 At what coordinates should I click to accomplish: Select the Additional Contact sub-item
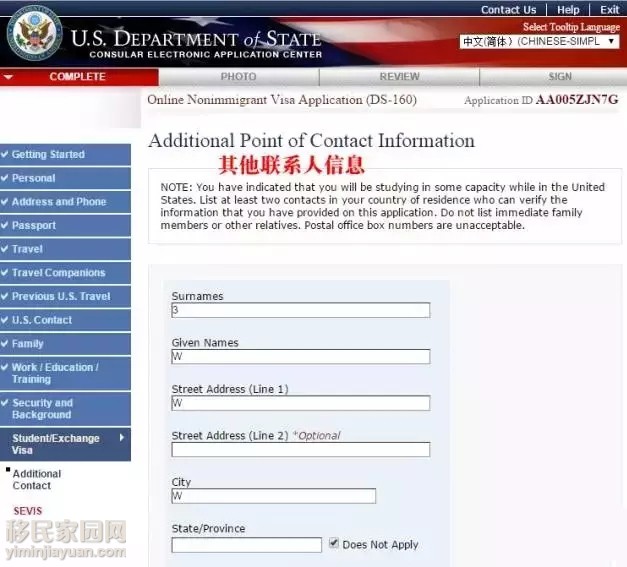(36, 479)
